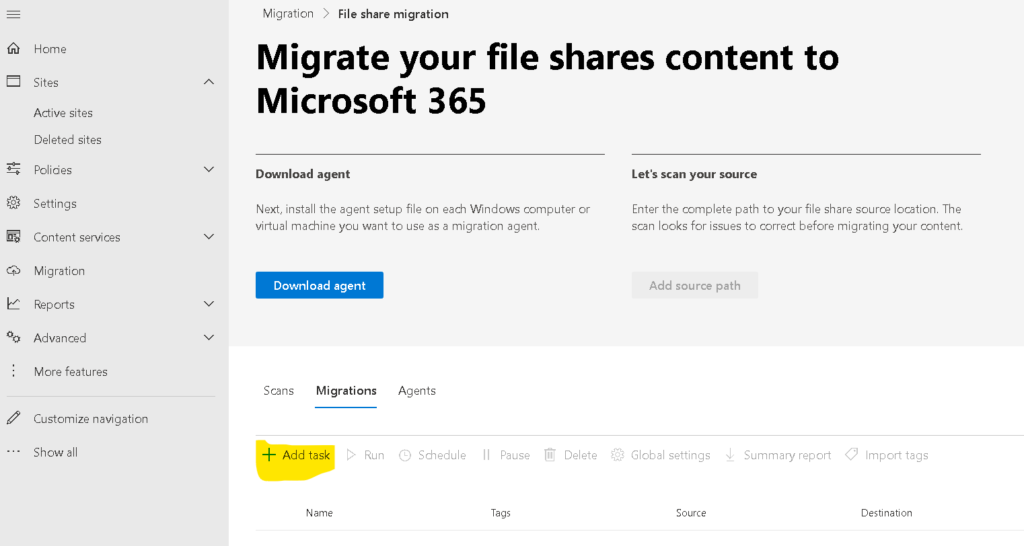Click the Run play triangle icon
Screen dimensions: 1024x546
point(351,455)
